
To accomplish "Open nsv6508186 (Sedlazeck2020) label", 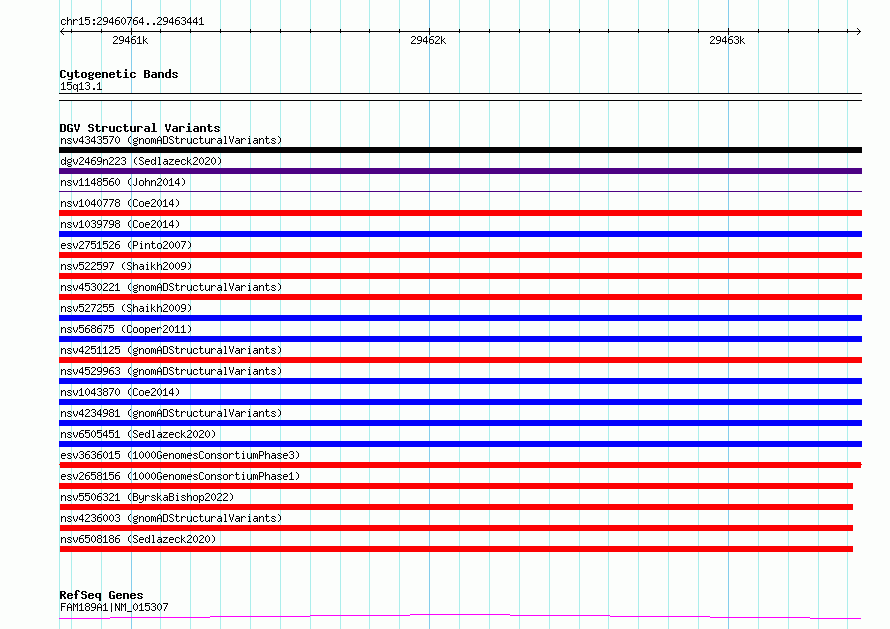I will point(138,539).
